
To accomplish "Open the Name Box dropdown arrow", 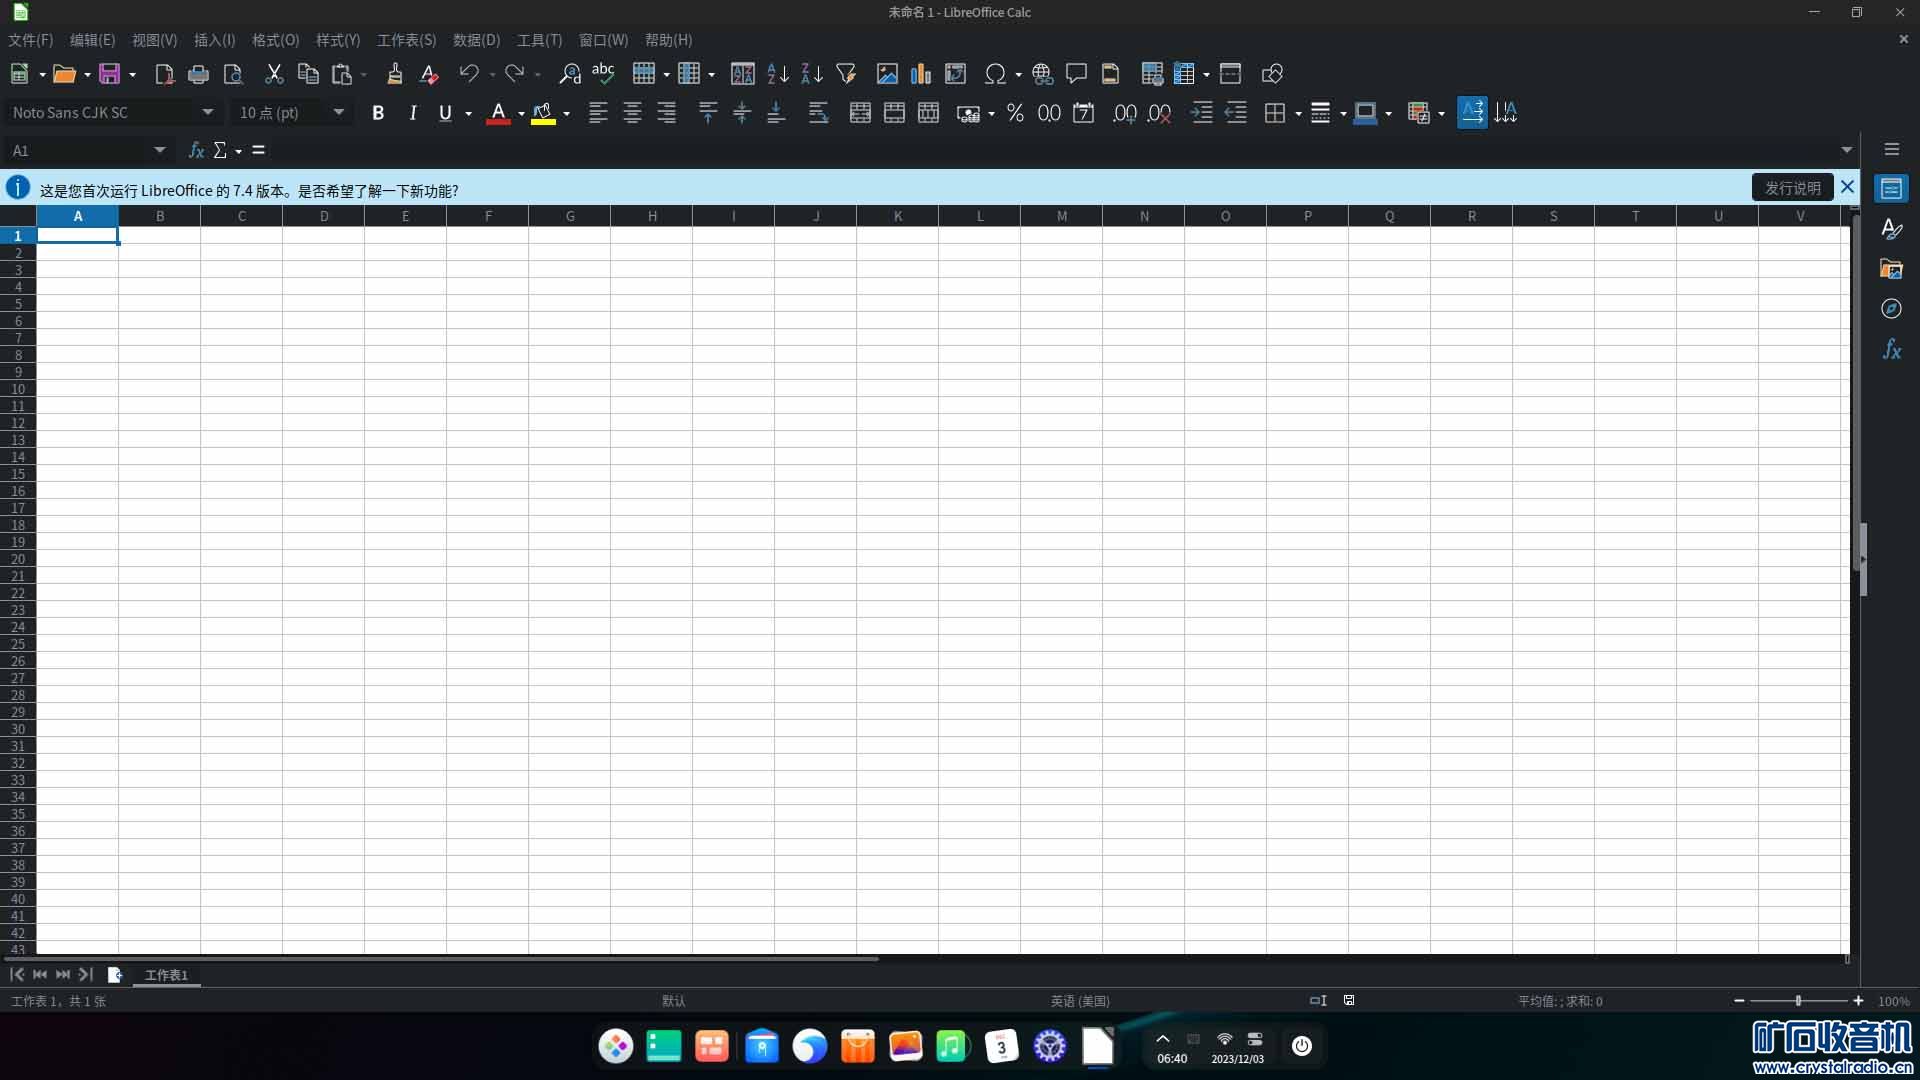I will (x=160, y=150).
